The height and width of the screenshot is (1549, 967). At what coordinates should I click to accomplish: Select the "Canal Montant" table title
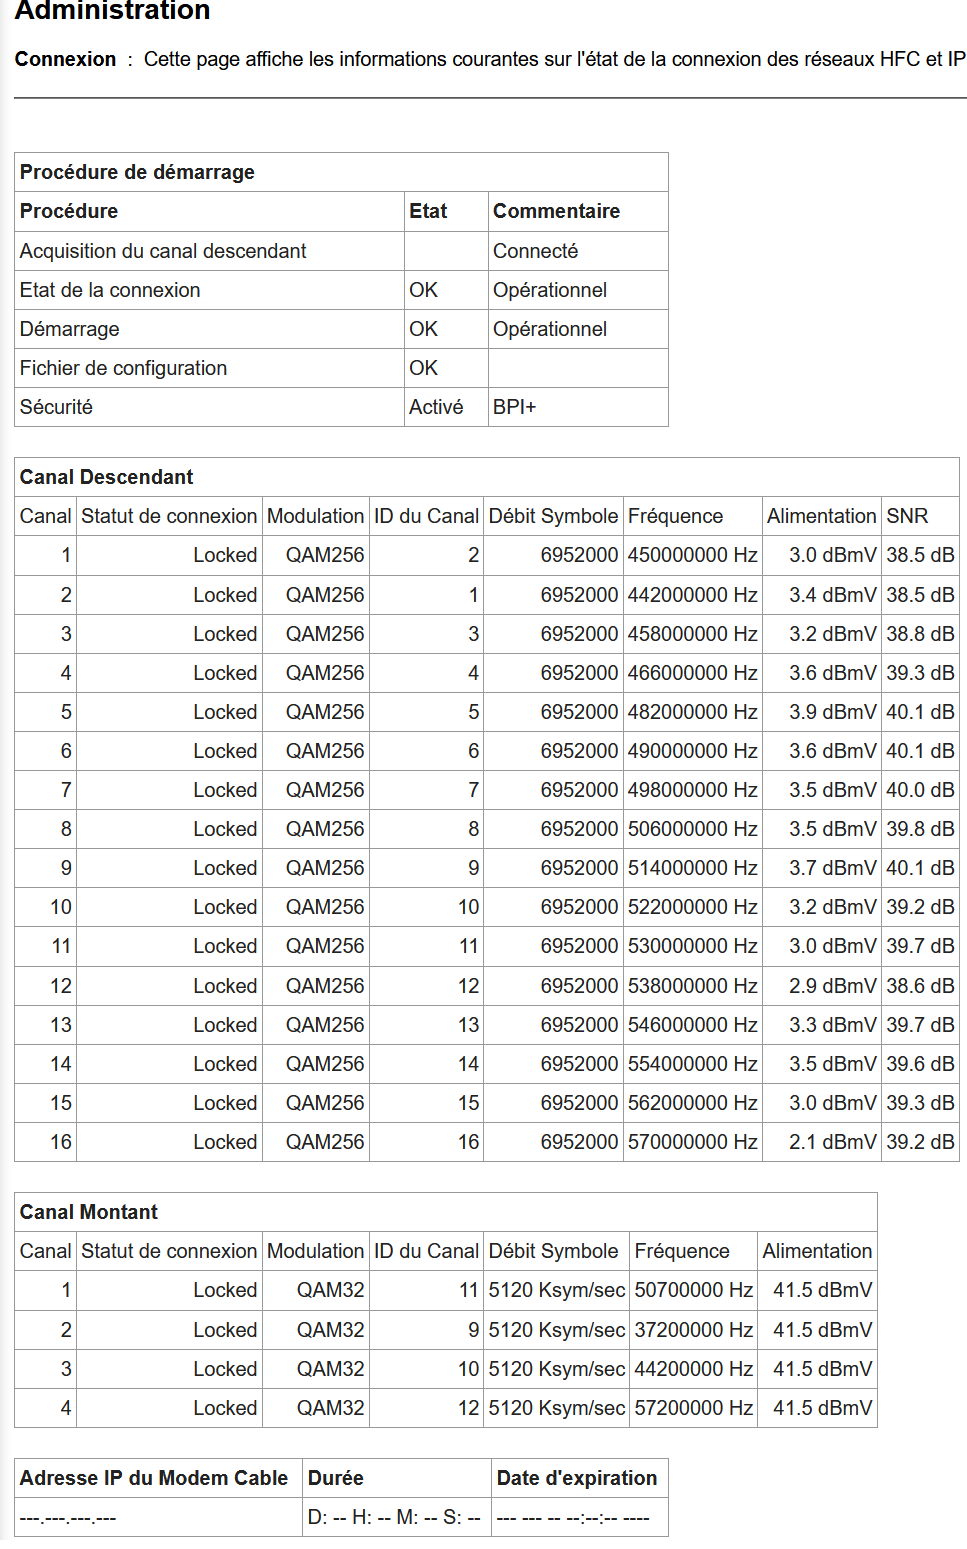(x=89, y=1212)
